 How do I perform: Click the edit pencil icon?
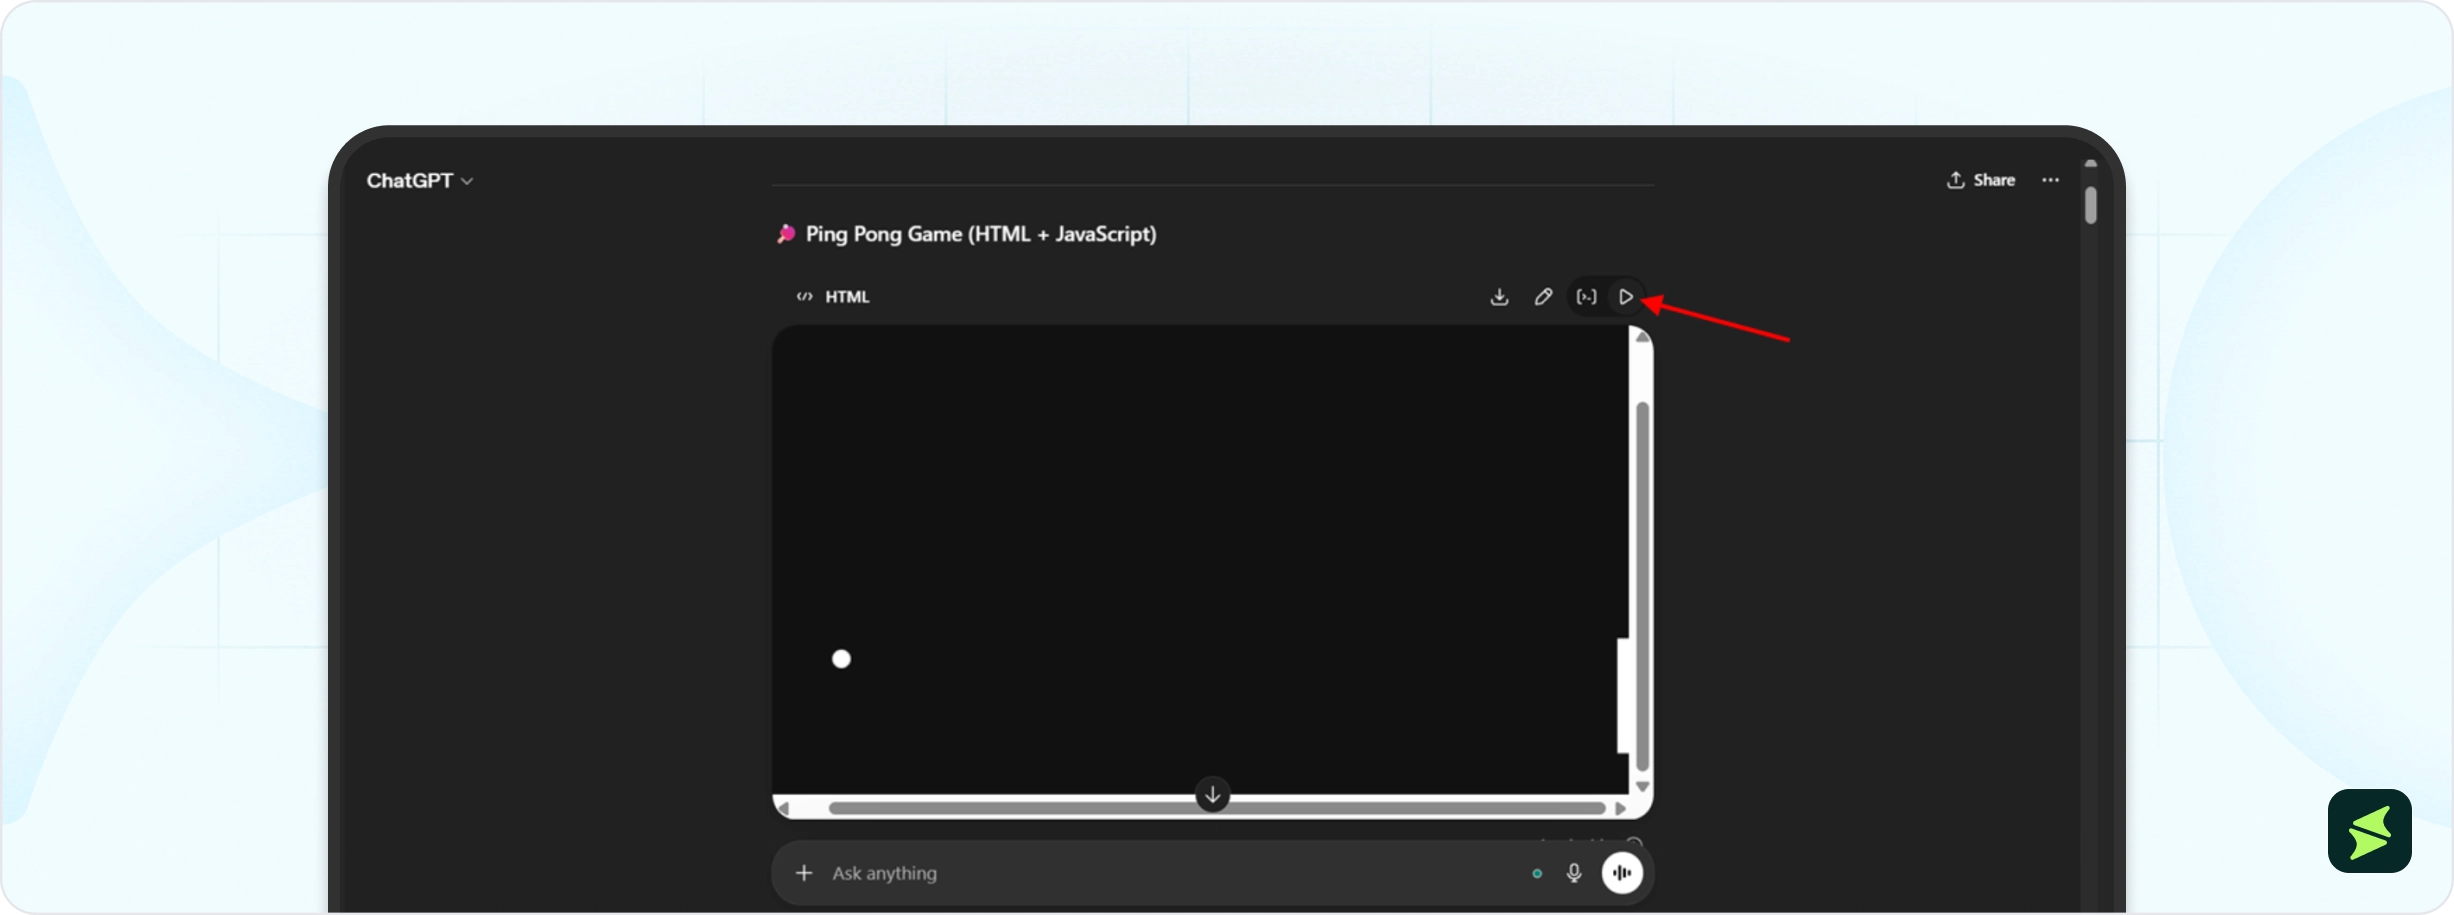tap(1543, 297)
